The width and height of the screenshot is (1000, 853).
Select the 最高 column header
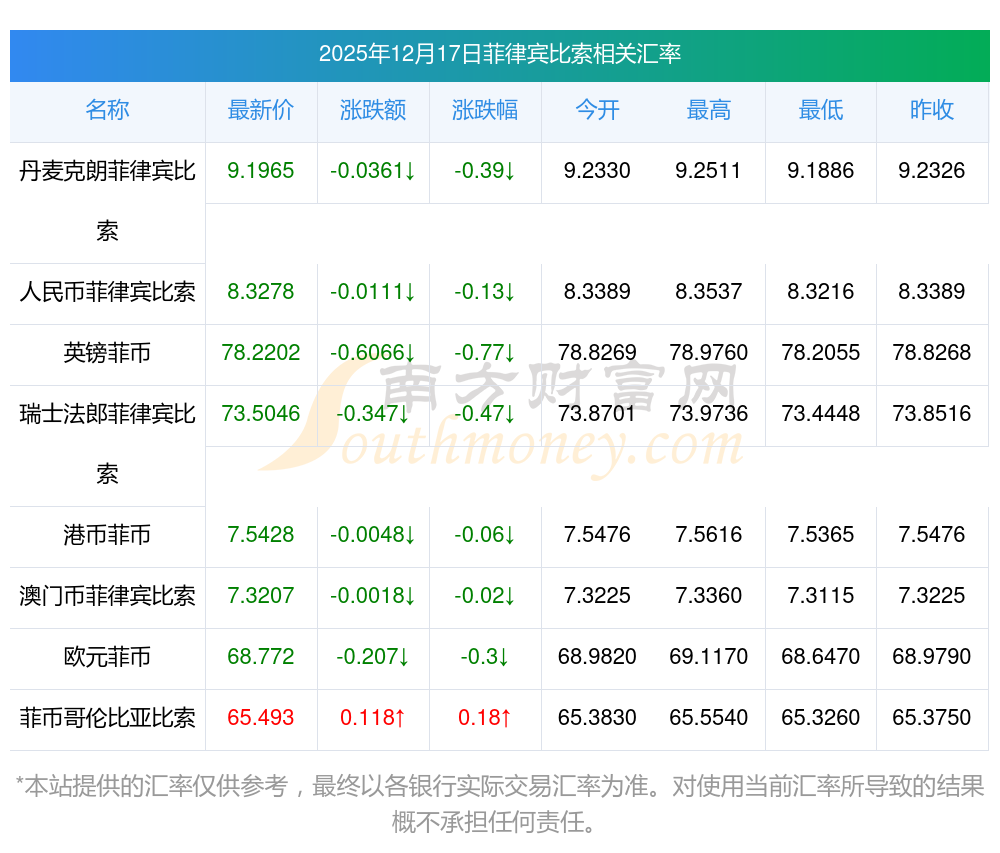(x=709, y=110)
